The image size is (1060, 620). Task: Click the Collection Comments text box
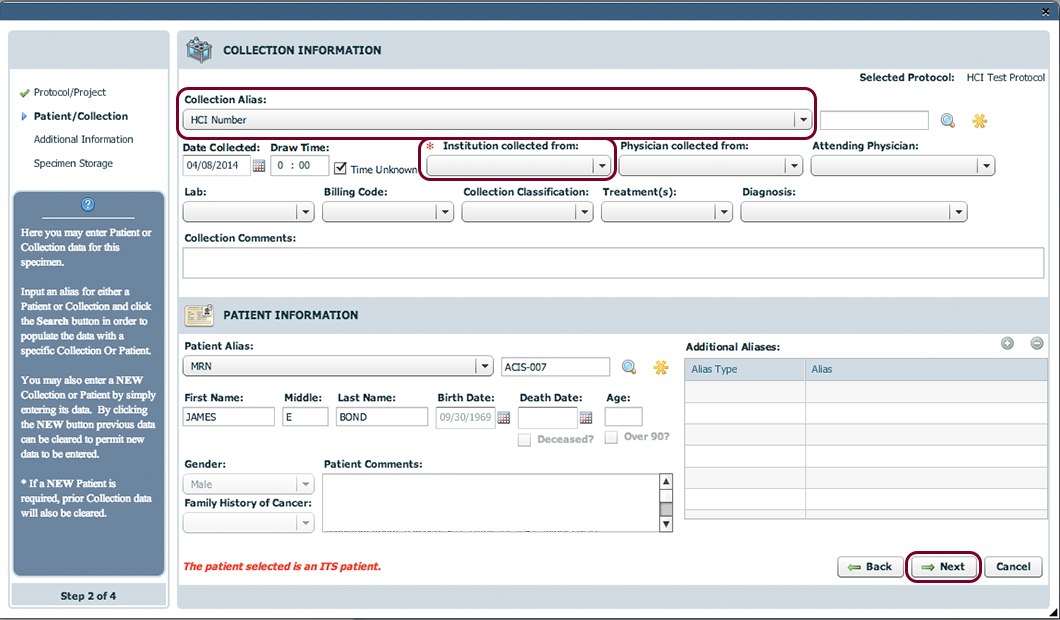click(613, 262)
